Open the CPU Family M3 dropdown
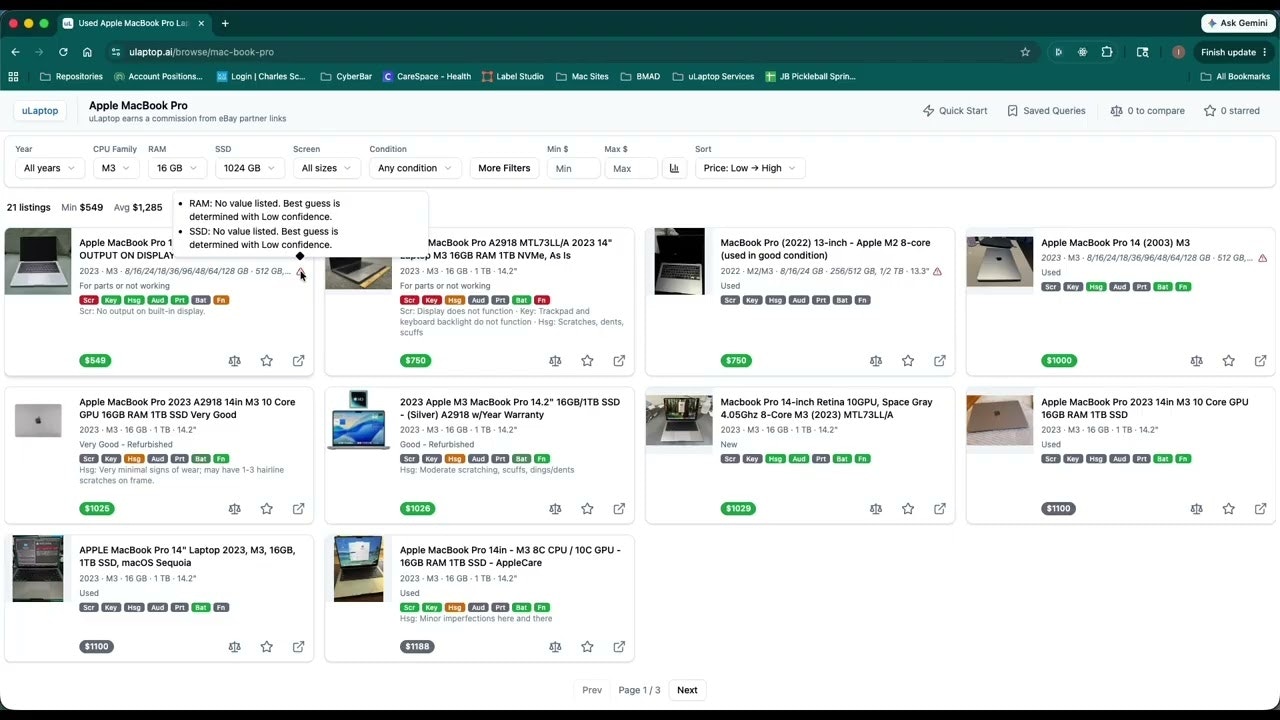This screenshot has width=1280, height=720. pyautogui.click(x=116, y=168)
